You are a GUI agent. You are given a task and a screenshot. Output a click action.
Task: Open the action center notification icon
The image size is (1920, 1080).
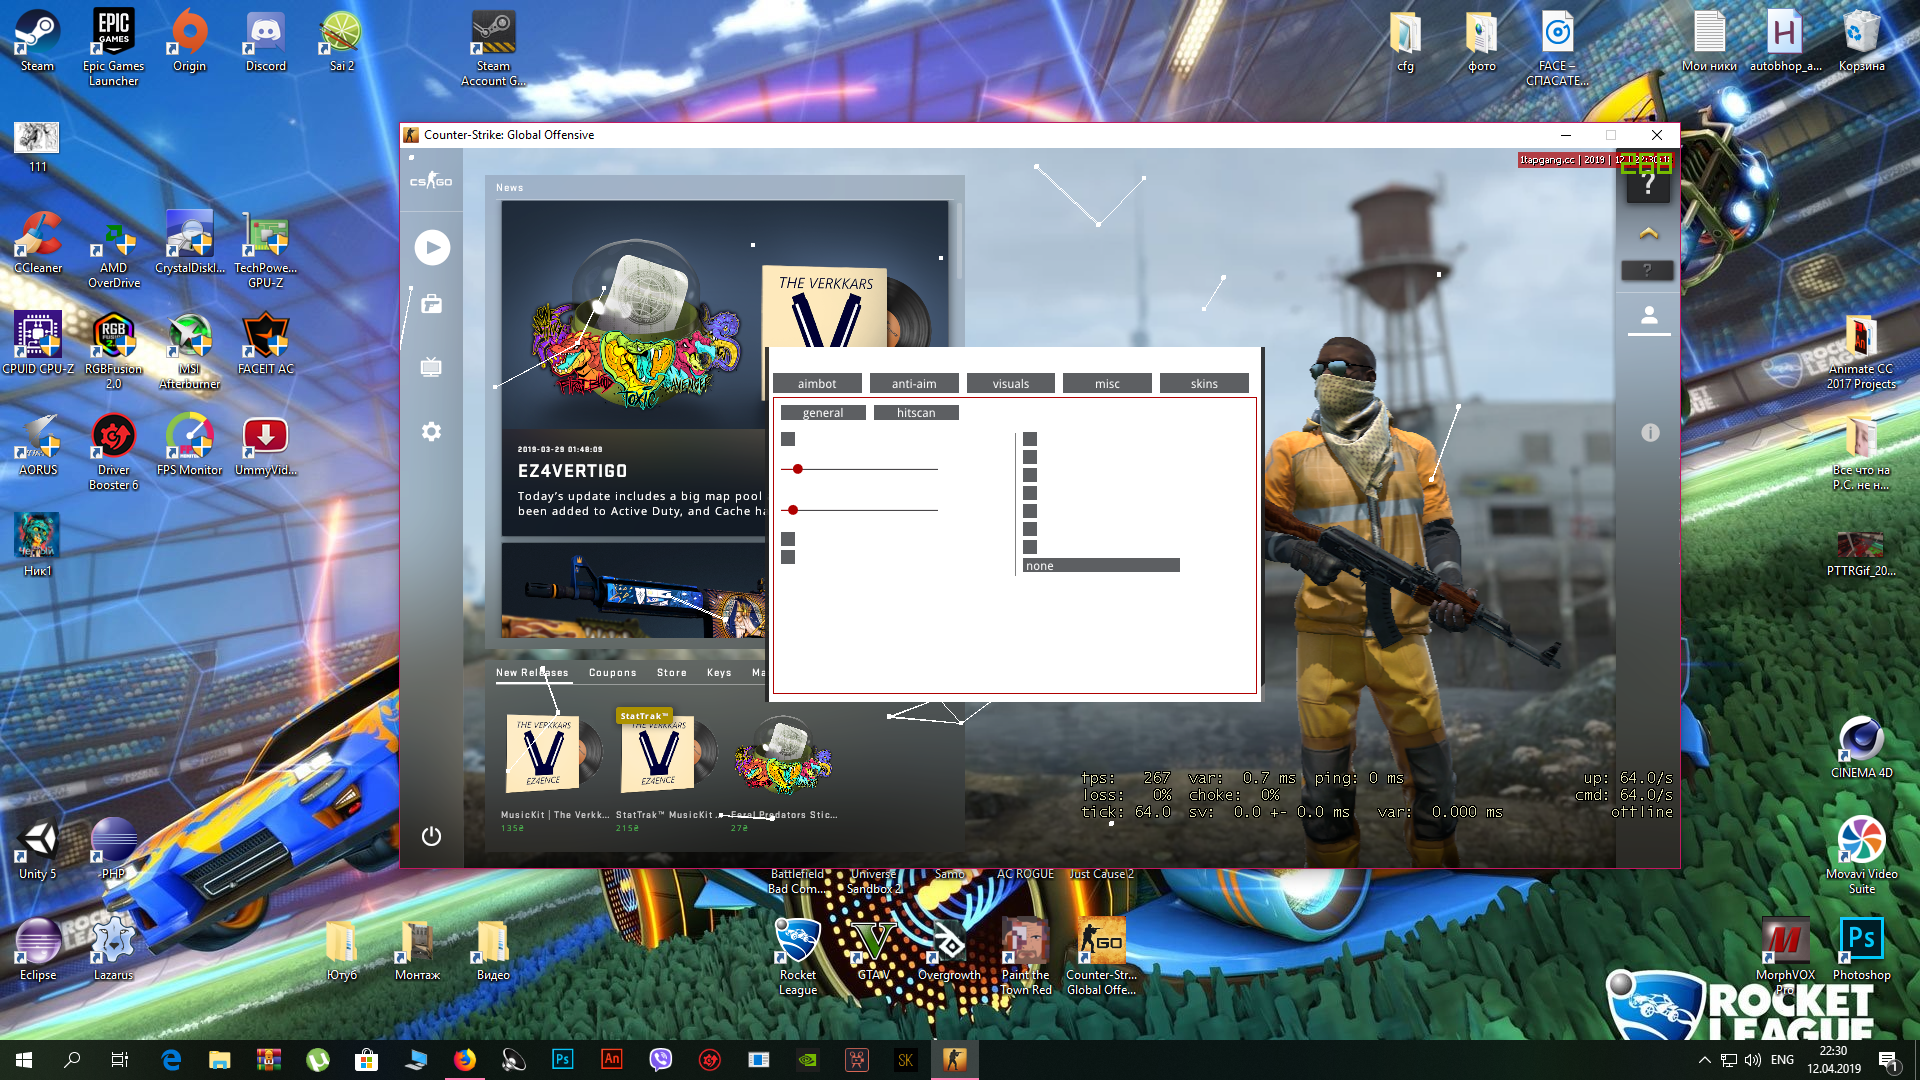coord(1887,1060)
